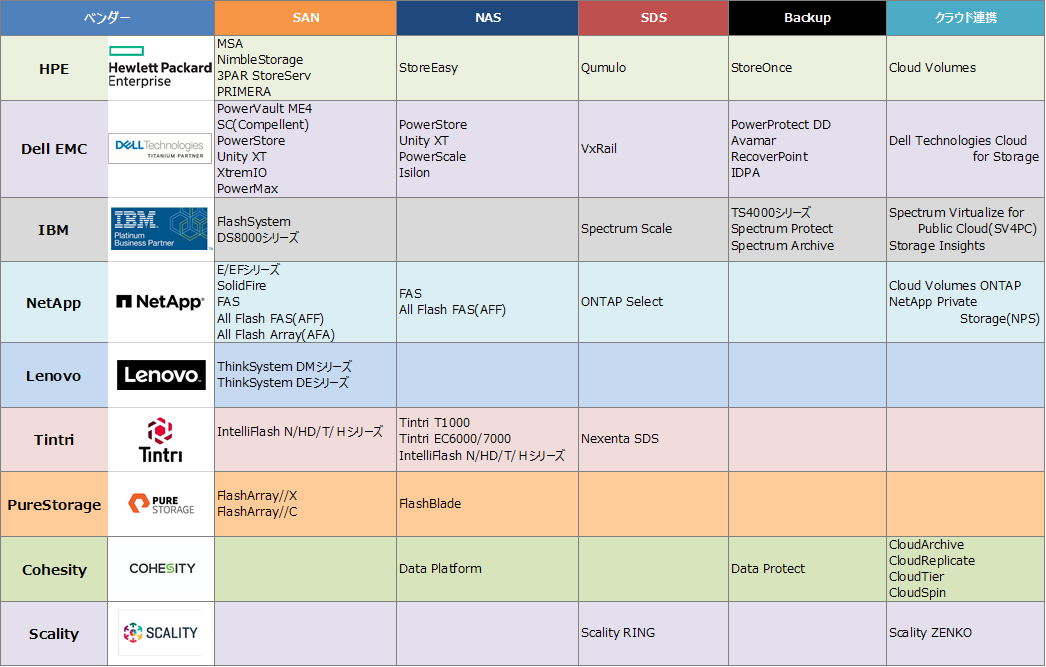The width and height of the screenshot is (1046, 667).
Task: Select the クラウド連携 column header
Action: [965, 18]
